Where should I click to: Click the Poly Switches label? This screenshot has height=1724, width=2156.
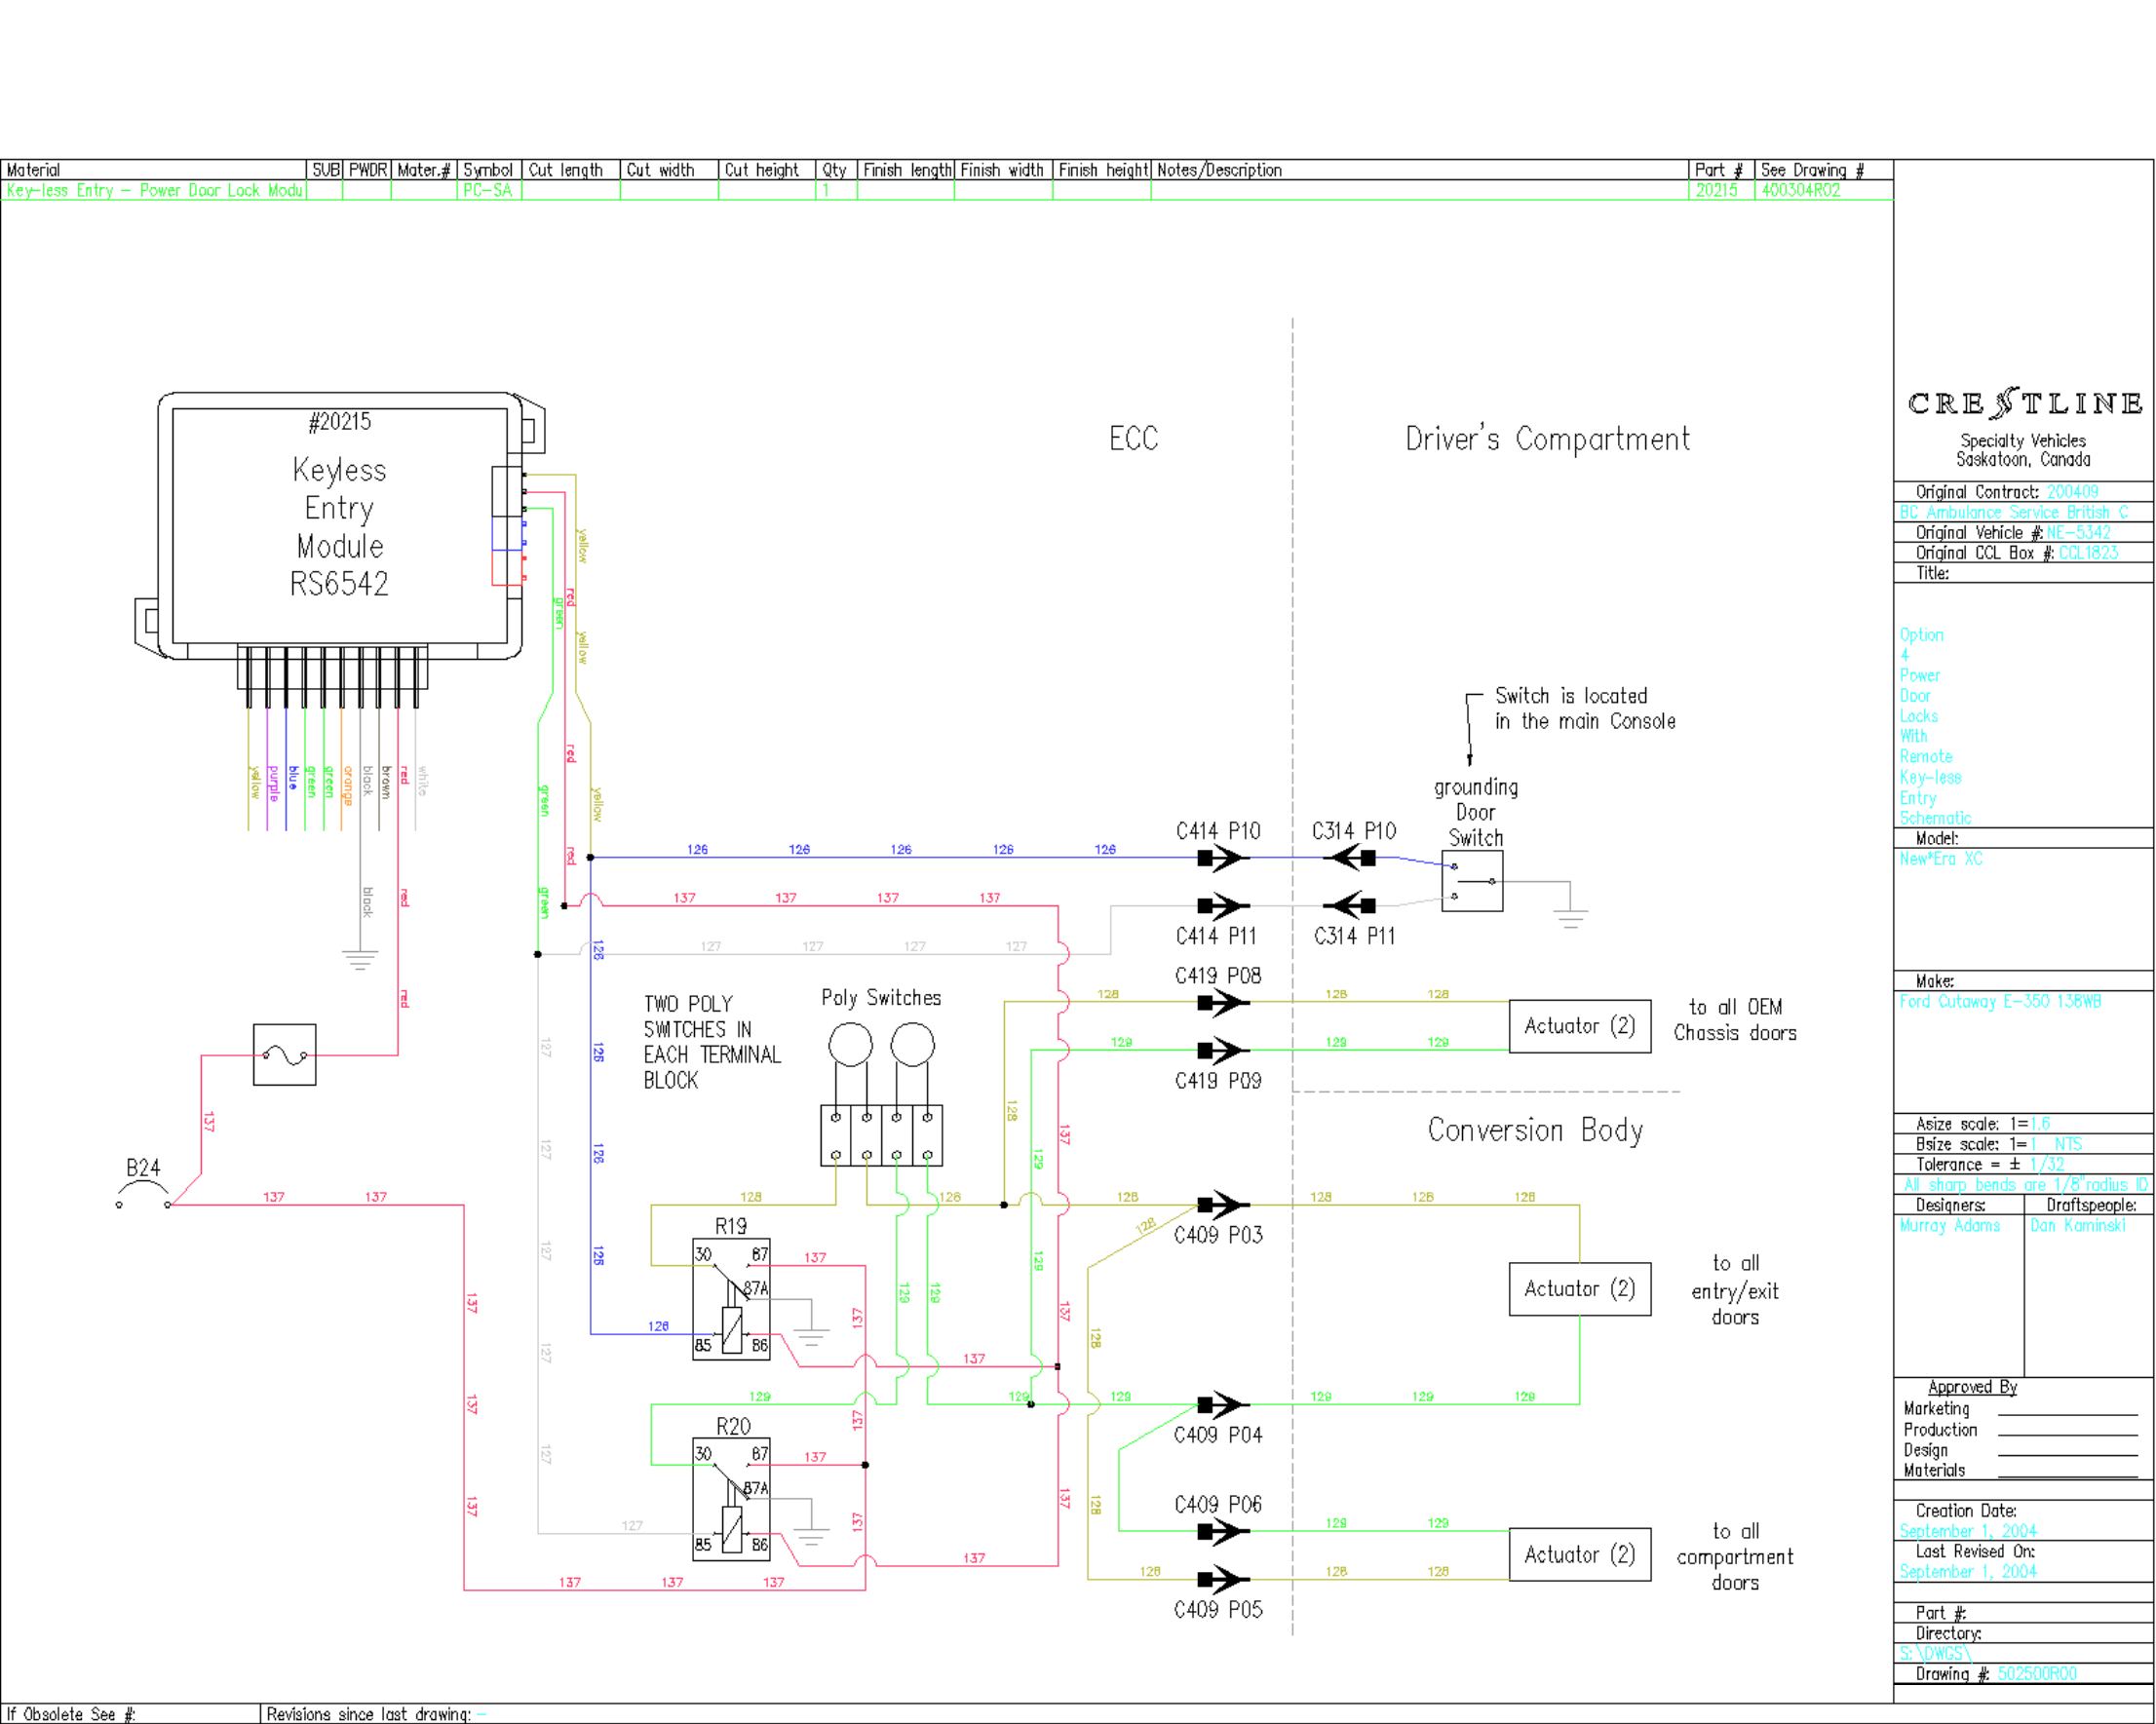(881, 998)
